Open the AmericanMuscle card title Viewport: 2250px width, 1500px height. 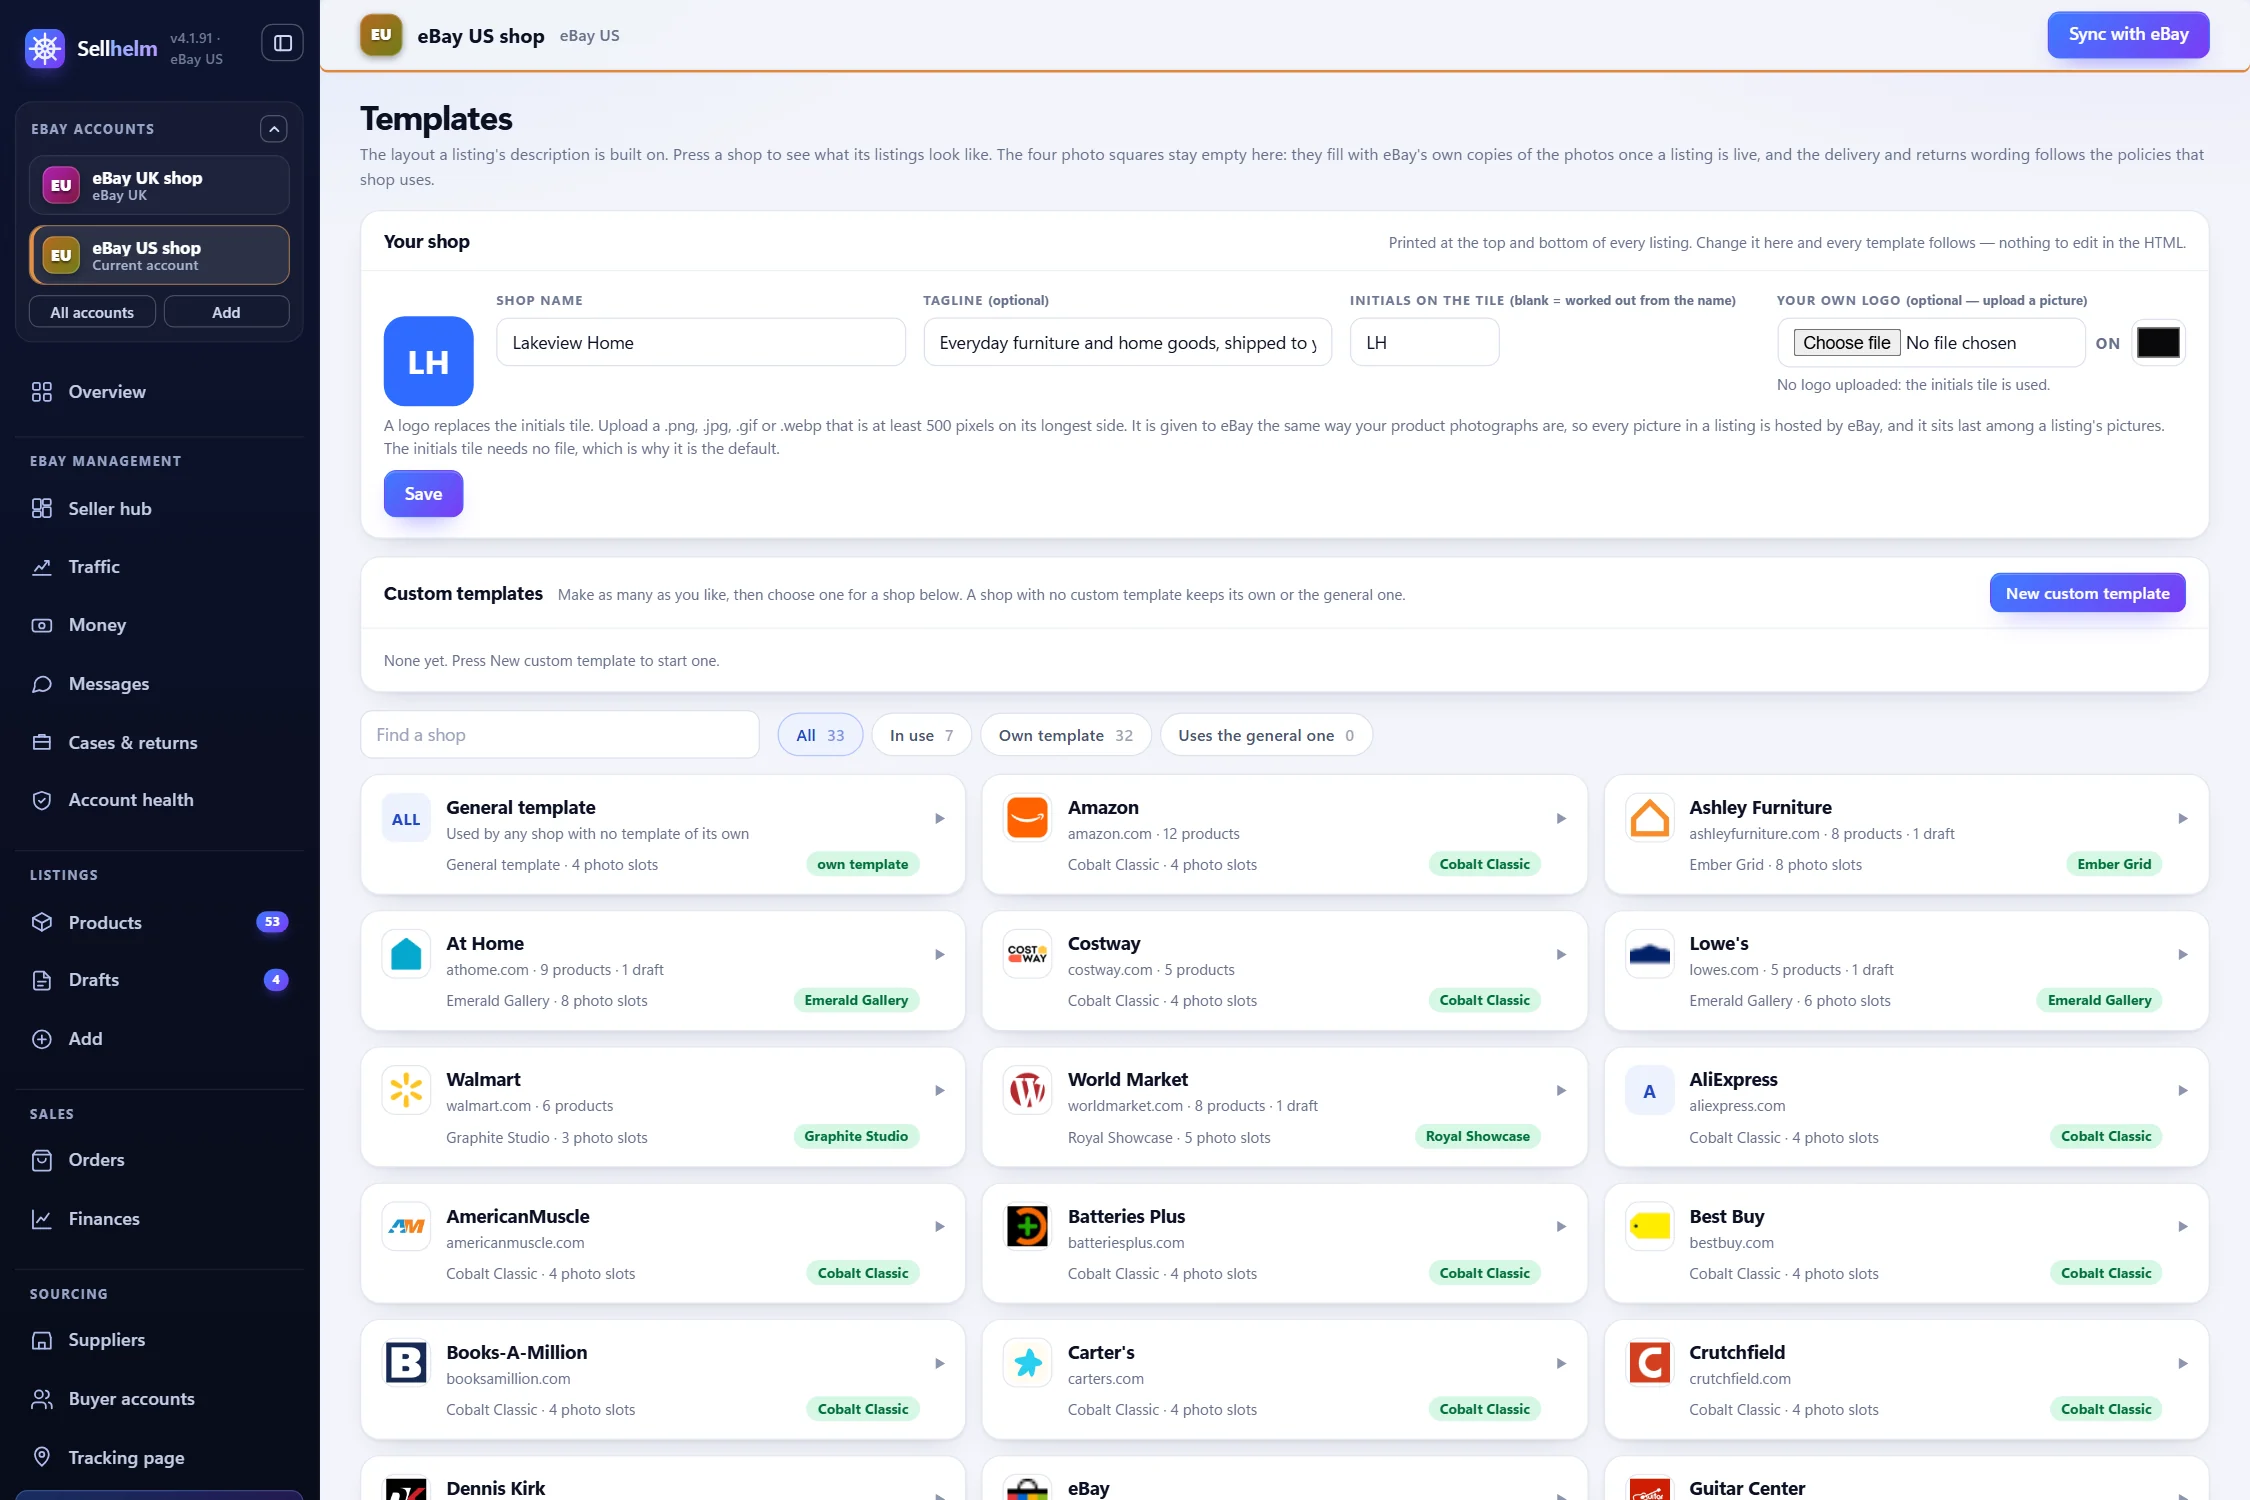pos(517,1217)
